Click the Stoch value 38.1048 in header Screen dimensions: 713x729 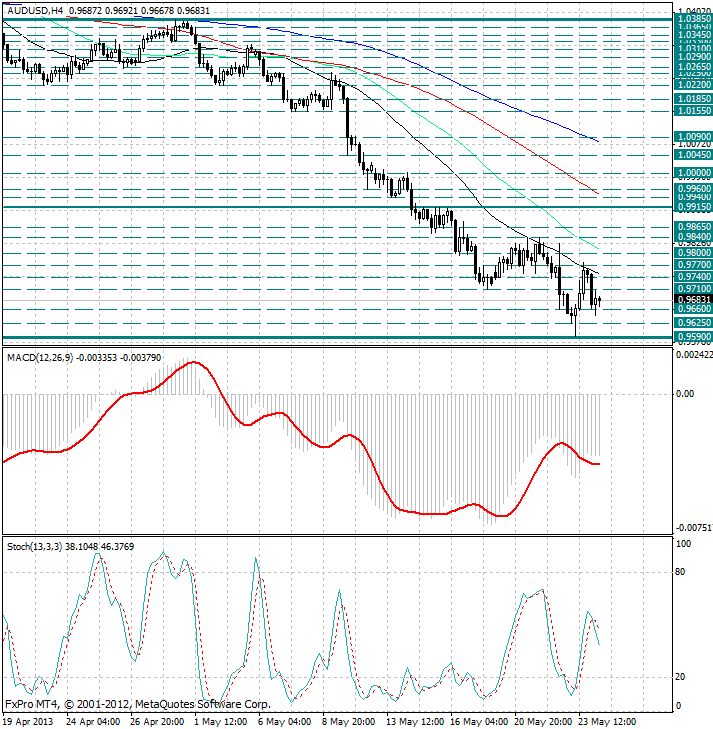pos(81,547)
